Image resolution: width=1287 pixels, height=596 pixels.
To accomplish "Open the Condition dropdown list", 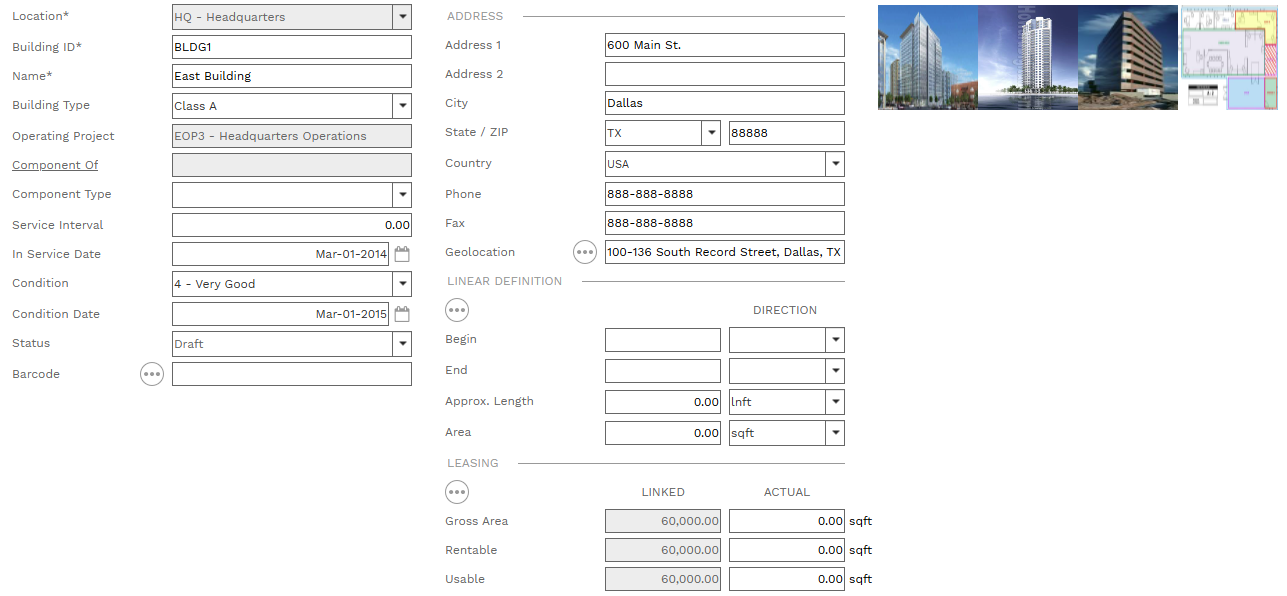I will click(402, 284).
